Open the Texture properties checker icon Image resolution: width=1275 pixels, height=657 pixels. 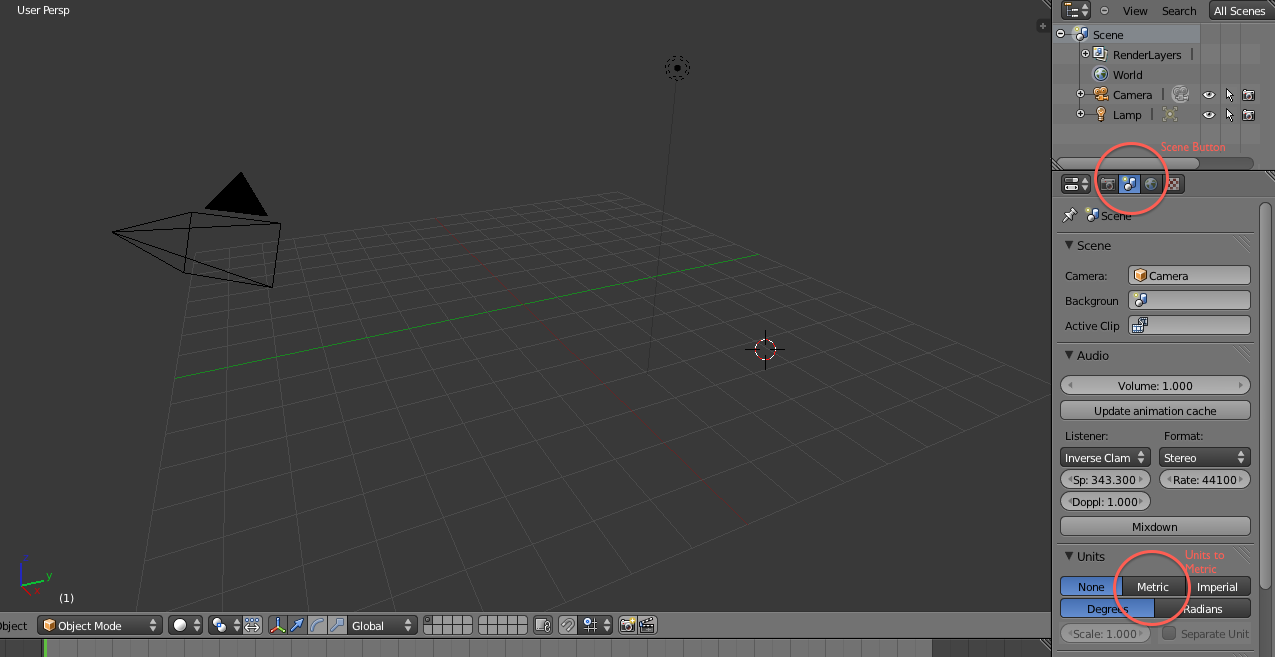point(1173,184)
